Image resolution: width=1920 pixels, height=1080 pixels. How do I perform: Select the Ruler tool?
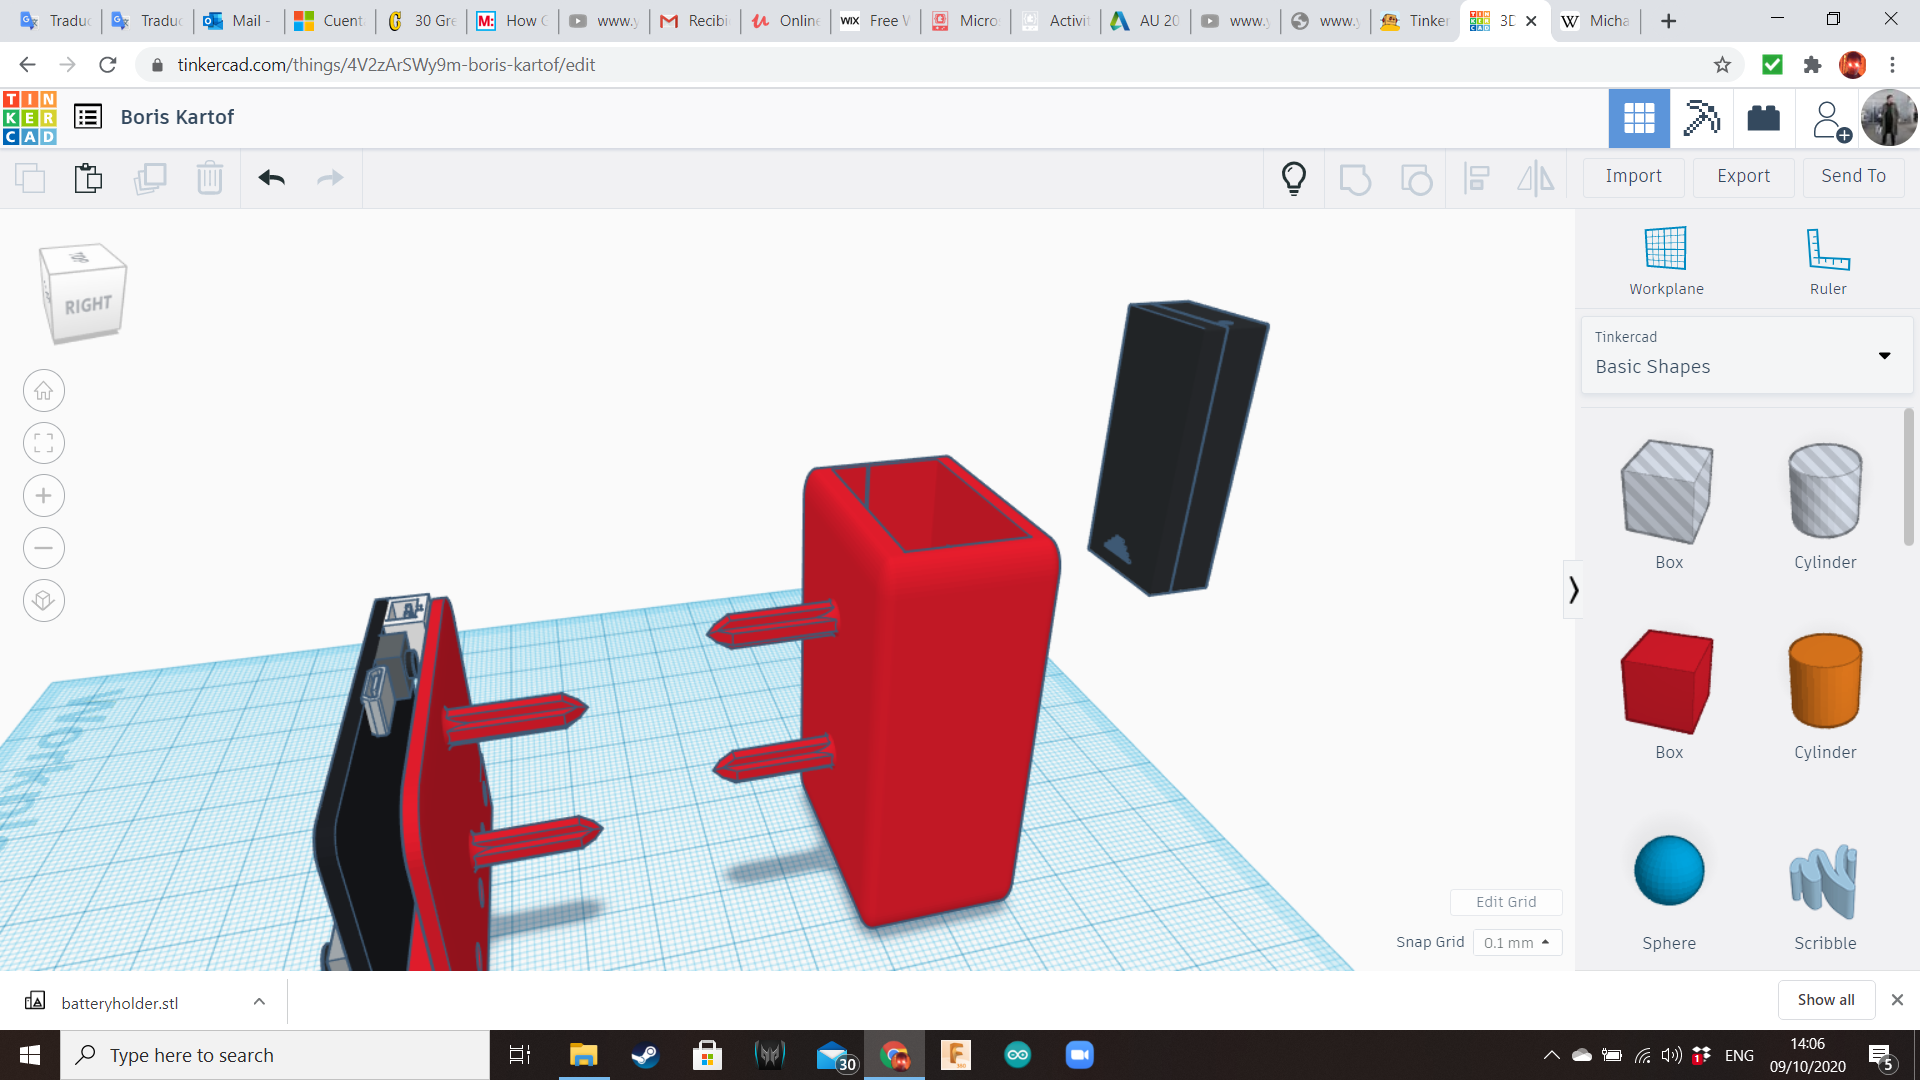pos(1827,249)
